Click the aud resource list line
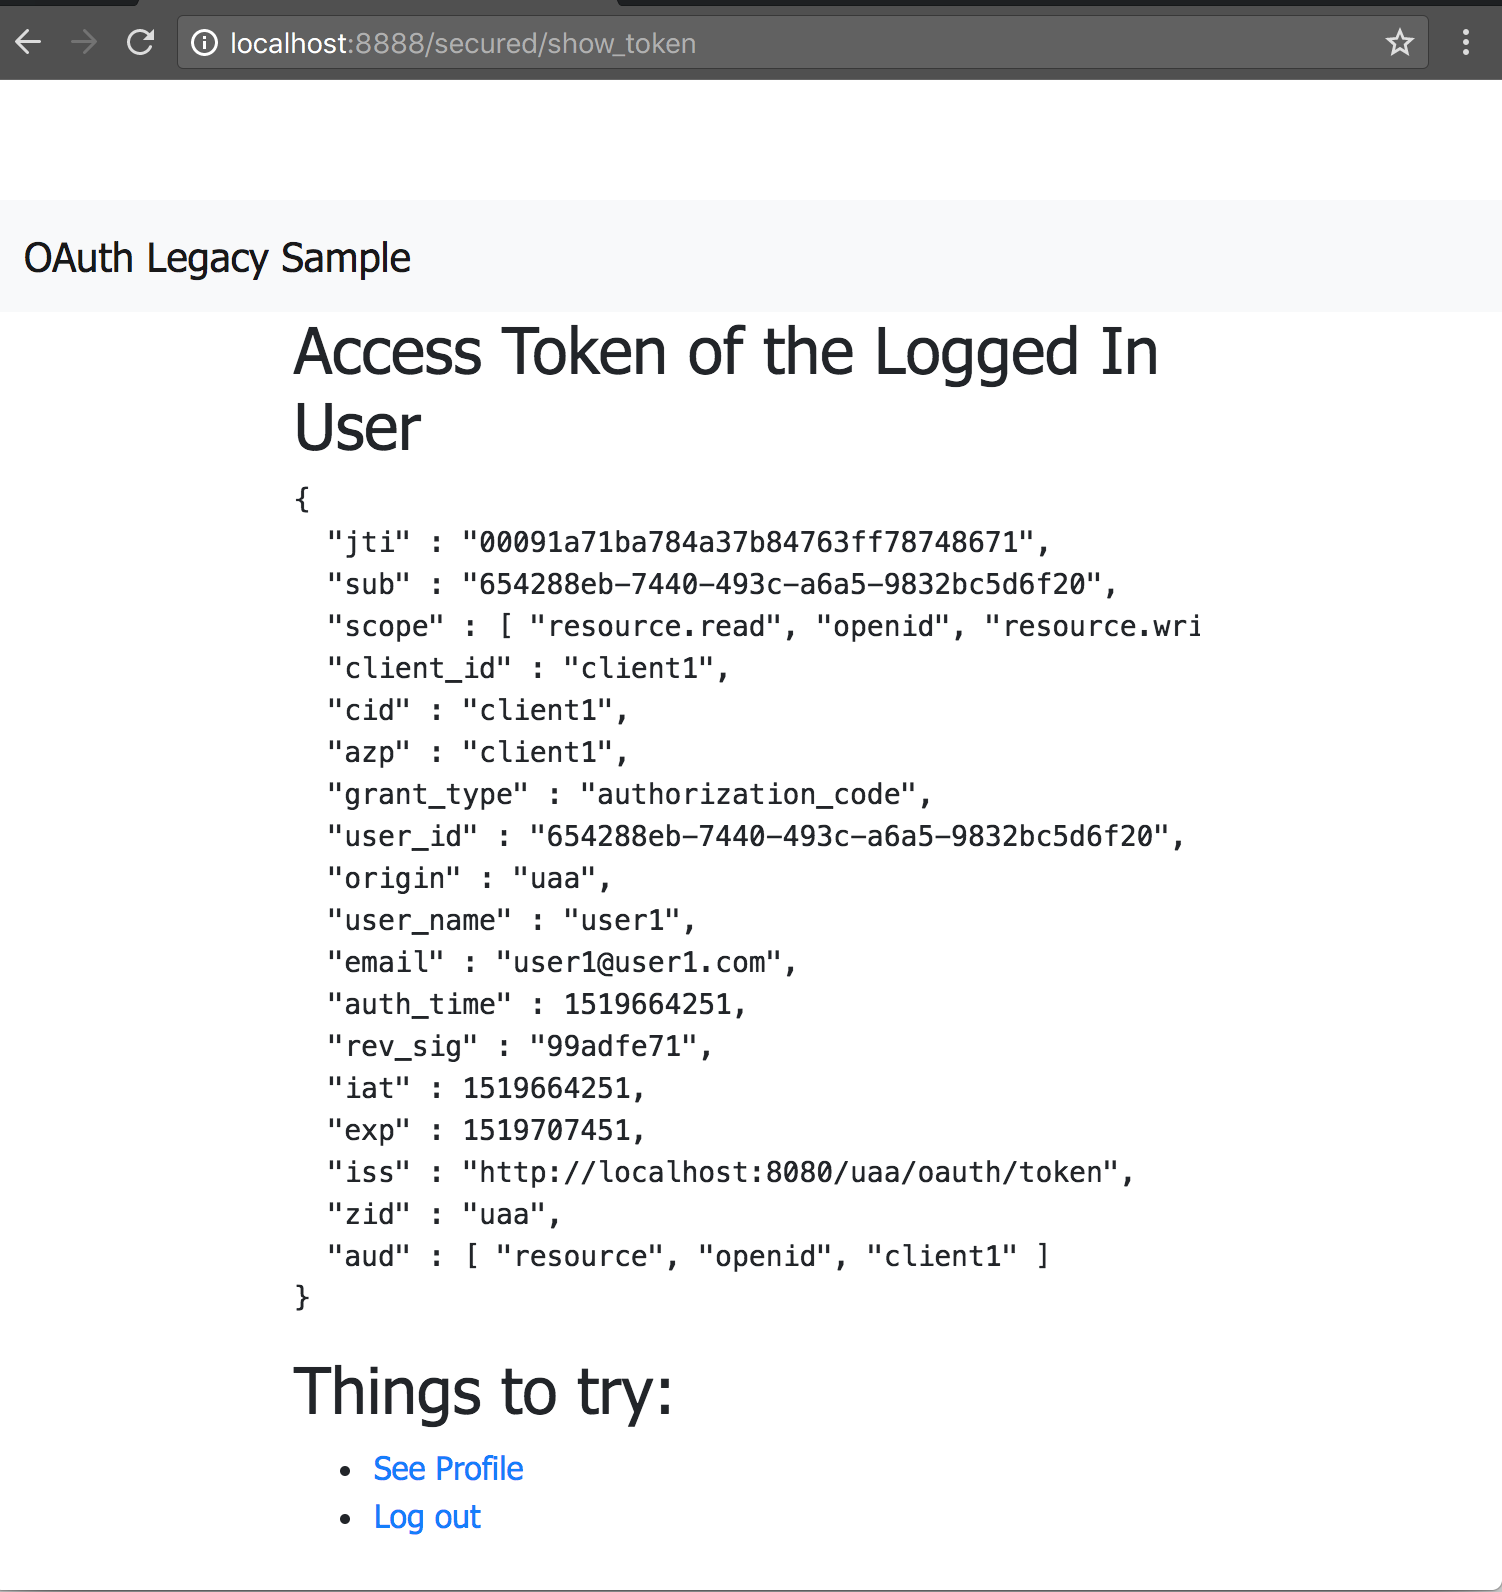 tap(689, 1256)
